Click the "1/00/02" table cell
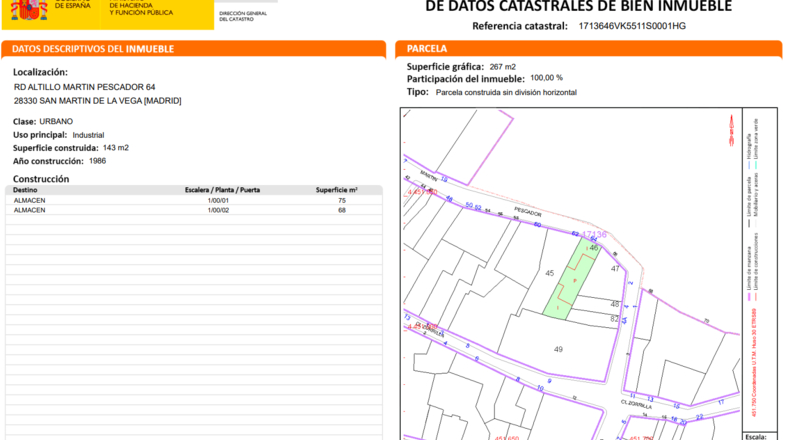The image size is (790, 440). click(x=218, y=210)
